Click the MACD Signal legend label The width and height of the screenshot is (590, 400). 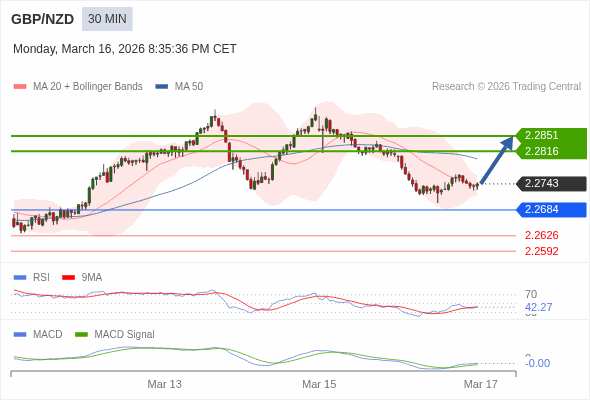coord(125,335)
